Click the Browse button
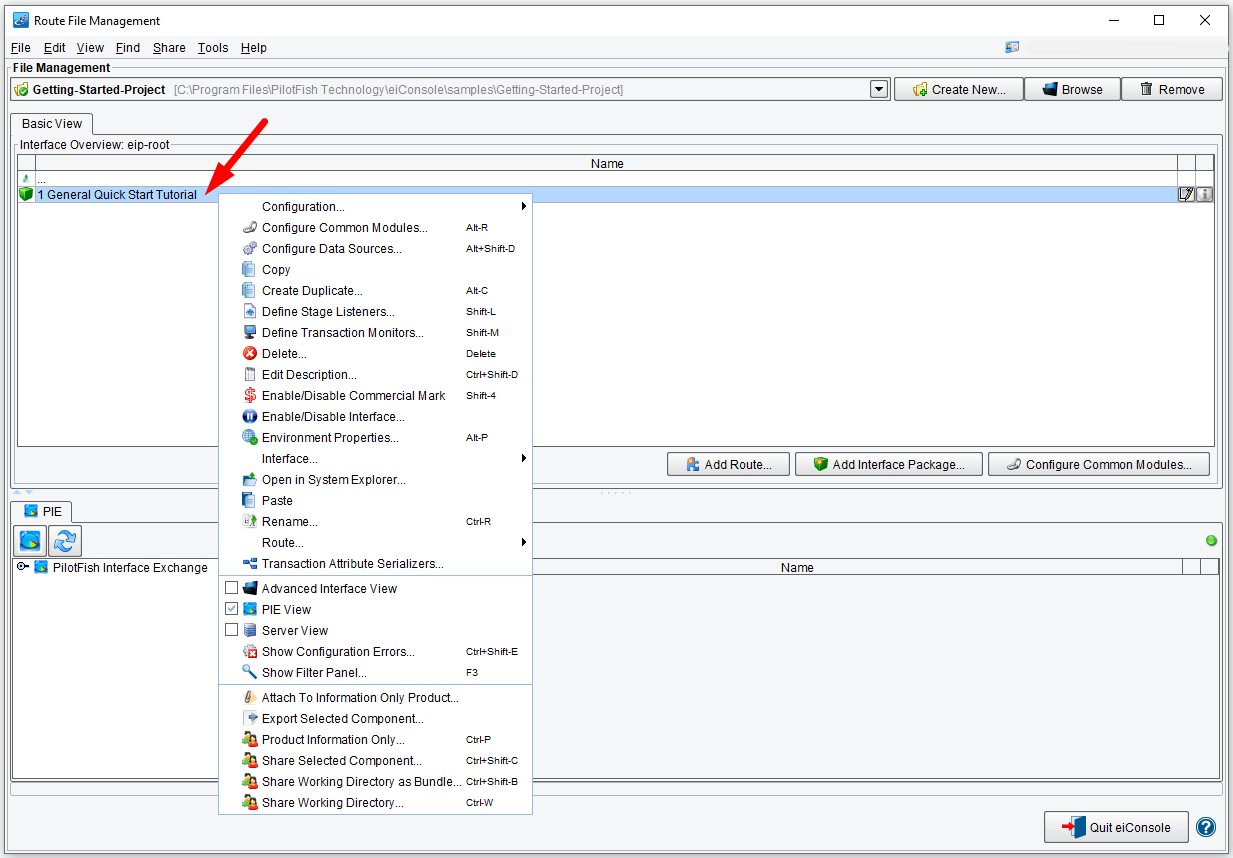Screen dimensions: 1233x858 (1072, 89)
